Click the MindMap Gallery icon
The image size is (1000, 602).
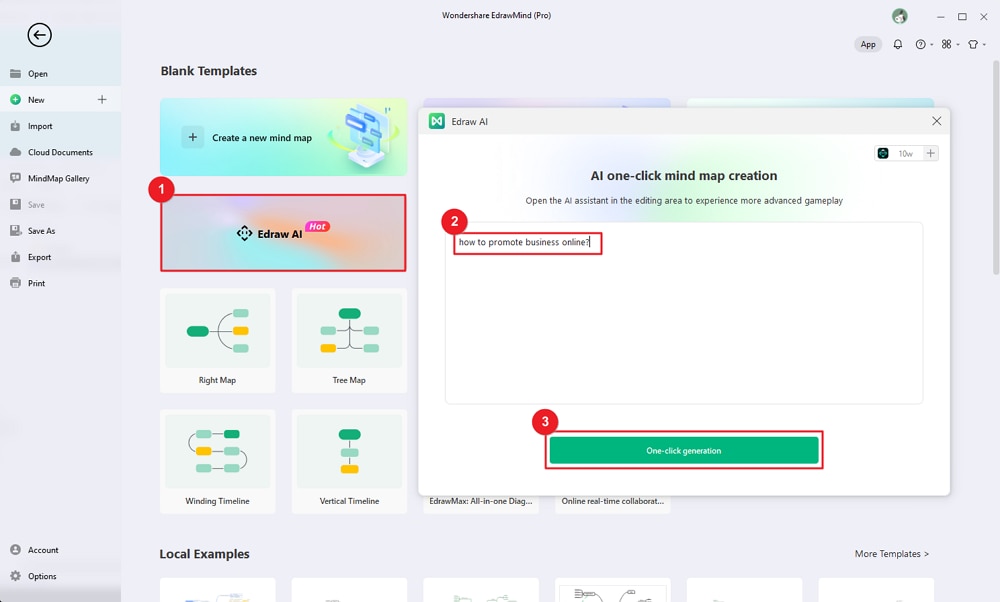pos(15,179)
